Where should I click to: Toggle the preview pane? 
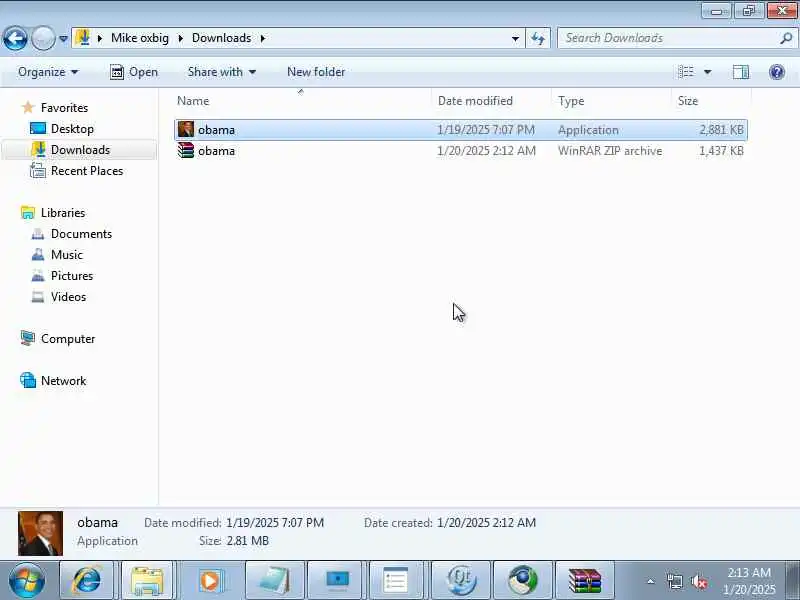click(x=741, y=72)
